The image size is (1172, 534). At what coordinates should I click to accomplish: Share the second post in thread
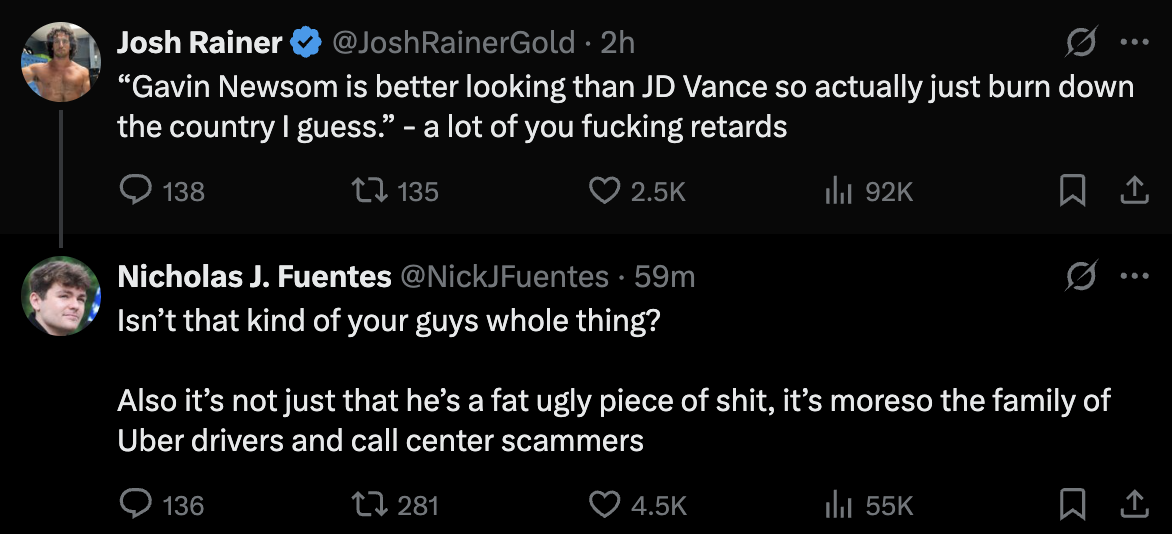[1133, 505]
